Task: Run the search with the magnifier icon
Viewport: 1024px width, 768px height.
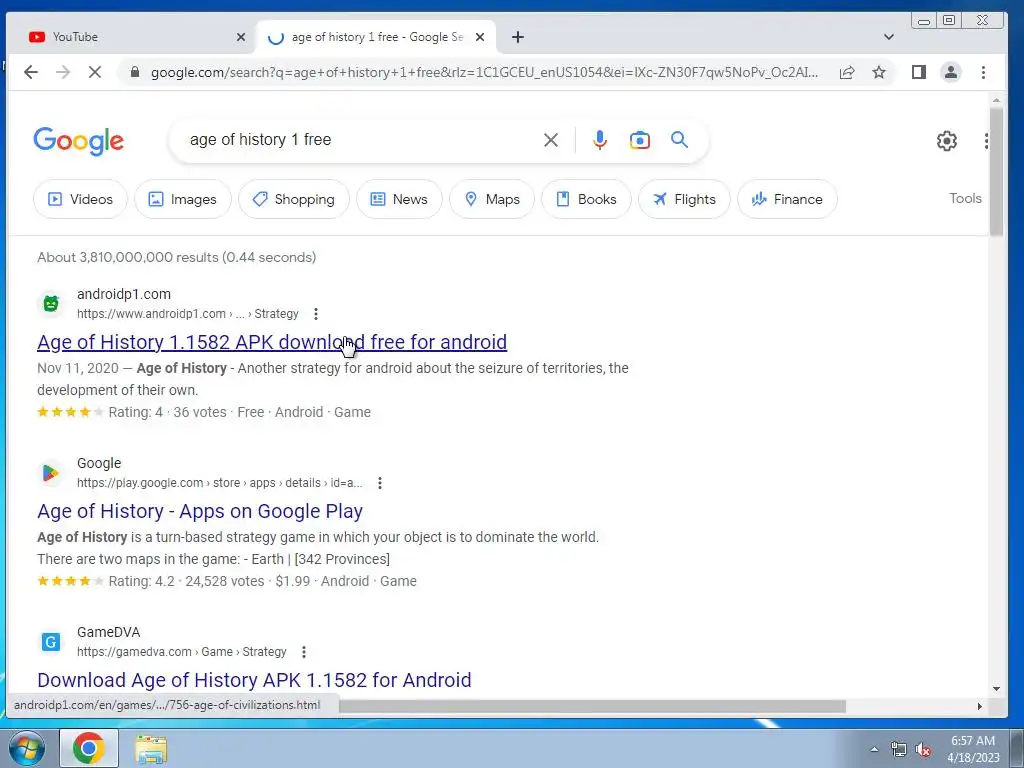Action: click(679, 140)
